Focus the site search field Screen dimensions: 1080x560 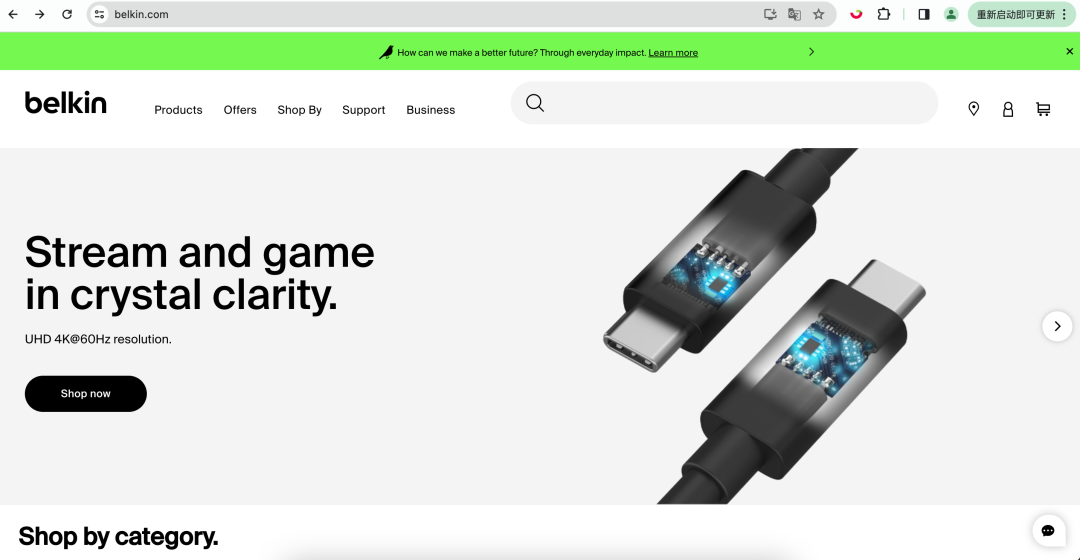pos(724,103)
